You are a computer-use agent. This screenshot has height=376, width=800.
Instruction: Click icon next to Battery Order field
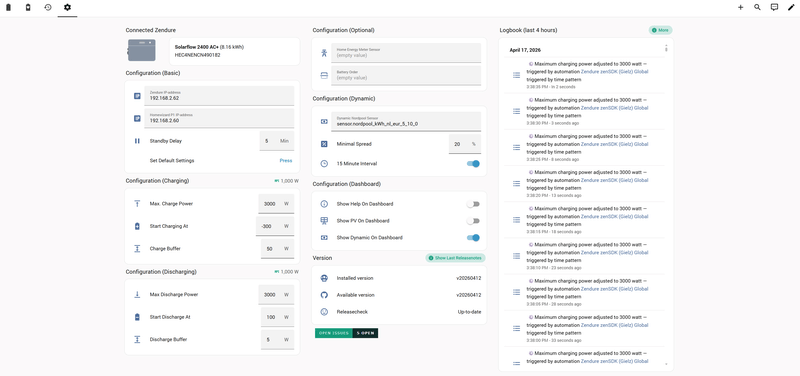coord(323,75)
